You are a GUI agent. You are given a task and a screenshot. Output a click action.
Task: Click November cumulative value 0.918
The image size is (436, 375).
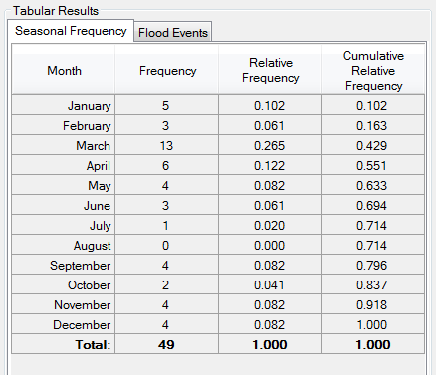[x=373, y=304]
